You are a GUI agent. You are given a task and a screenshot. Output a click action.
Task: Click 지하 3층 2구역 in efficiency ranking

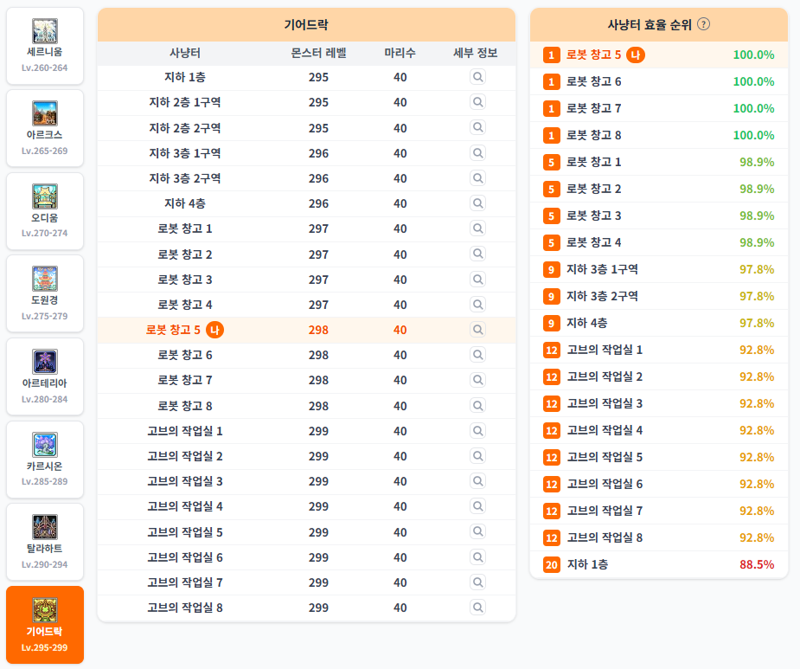pyautogui.click(x=659, y=296)
